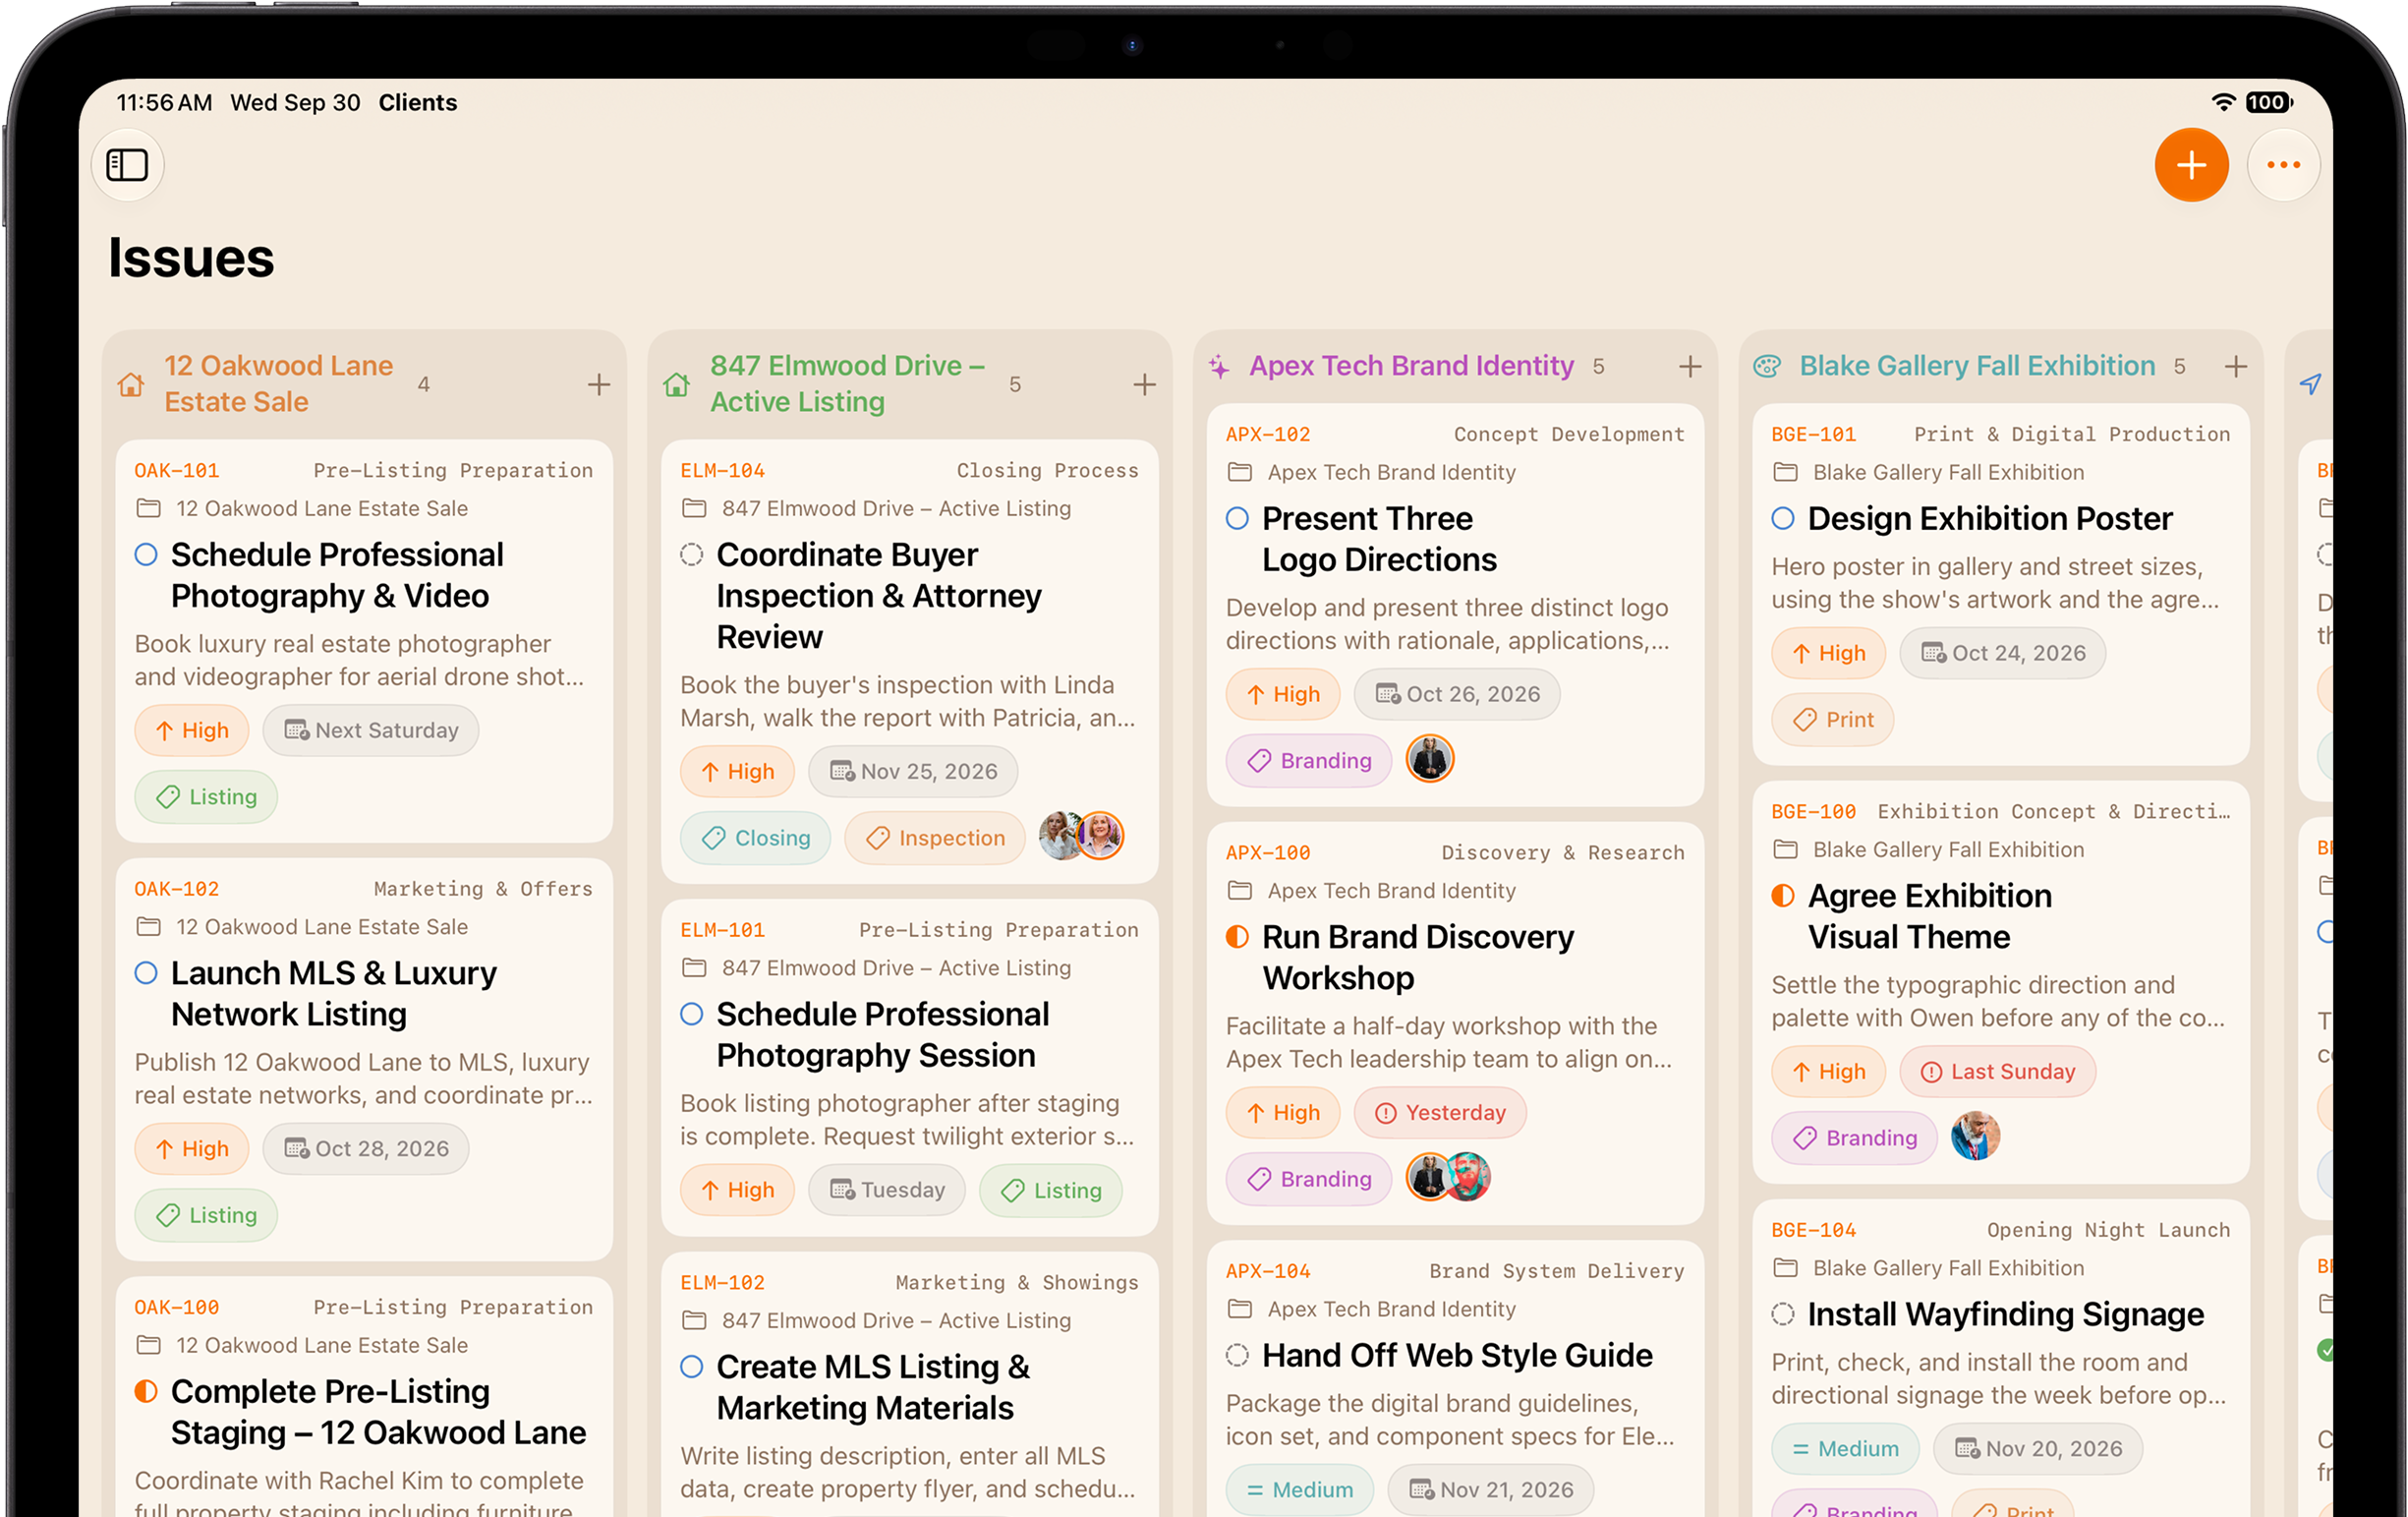Image resolution: width=2408 pixels, height=1517 pixels.
Task: Add issue to 12 Oakwood Lane column
Action: click(599, 384)
